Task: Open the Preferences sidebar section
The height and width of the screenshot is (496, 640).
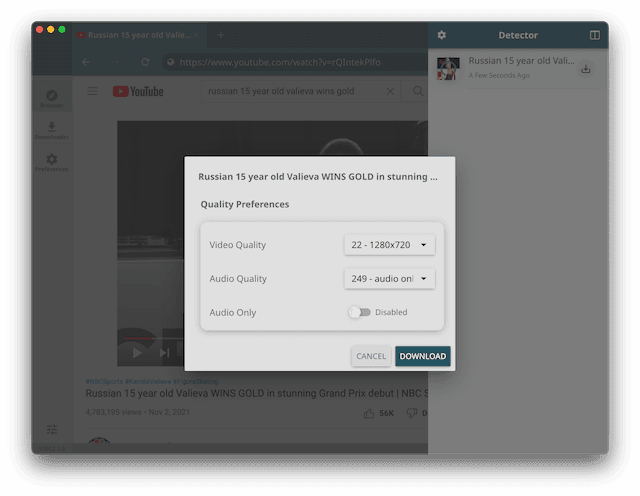Action: (52, 162)
